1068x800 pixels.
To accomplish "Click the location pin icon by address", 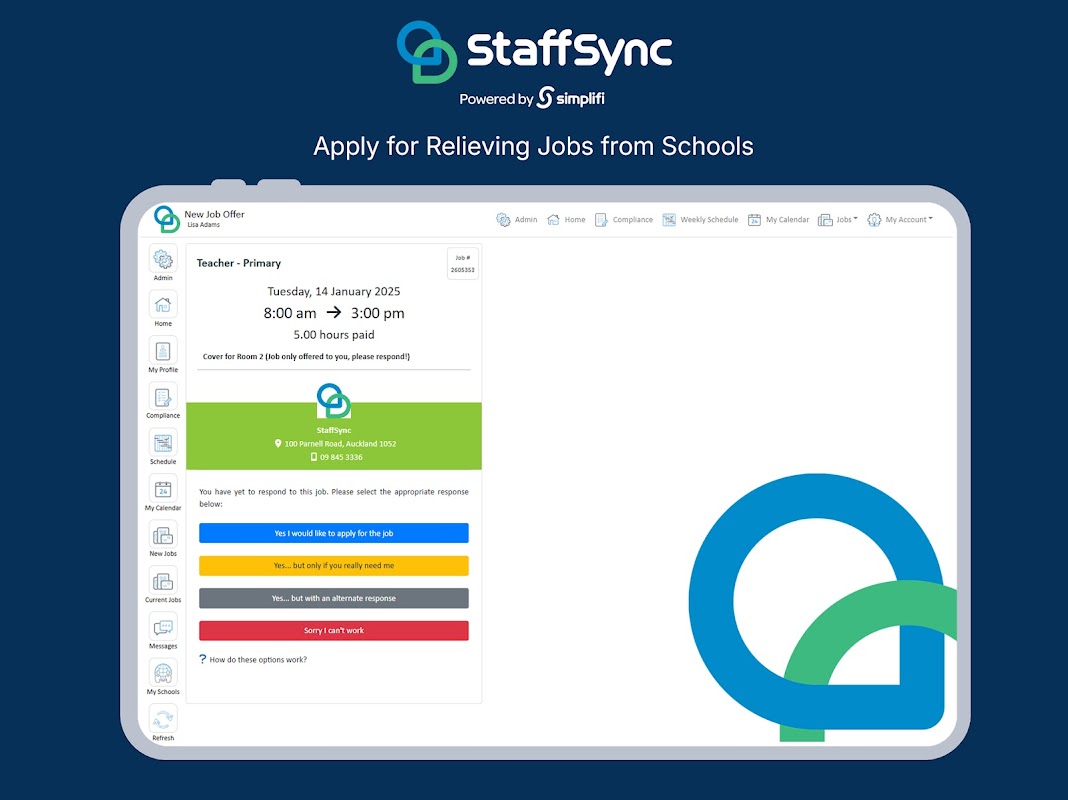I will click(x=278, y=443).
